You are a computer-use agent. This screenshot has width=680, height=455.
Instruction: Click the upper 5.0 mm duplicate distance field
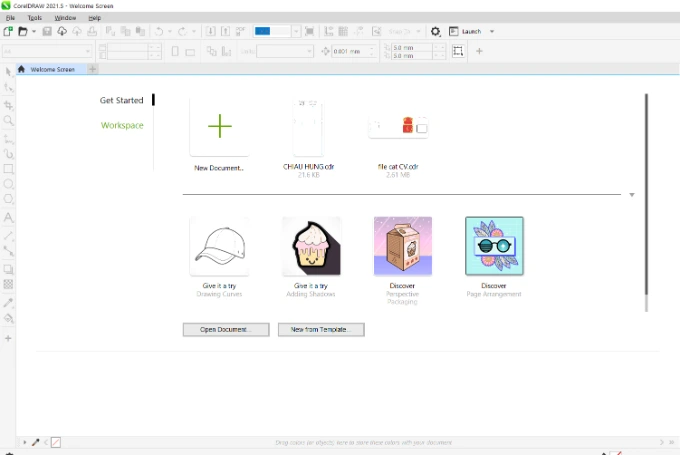pos(412,47)
